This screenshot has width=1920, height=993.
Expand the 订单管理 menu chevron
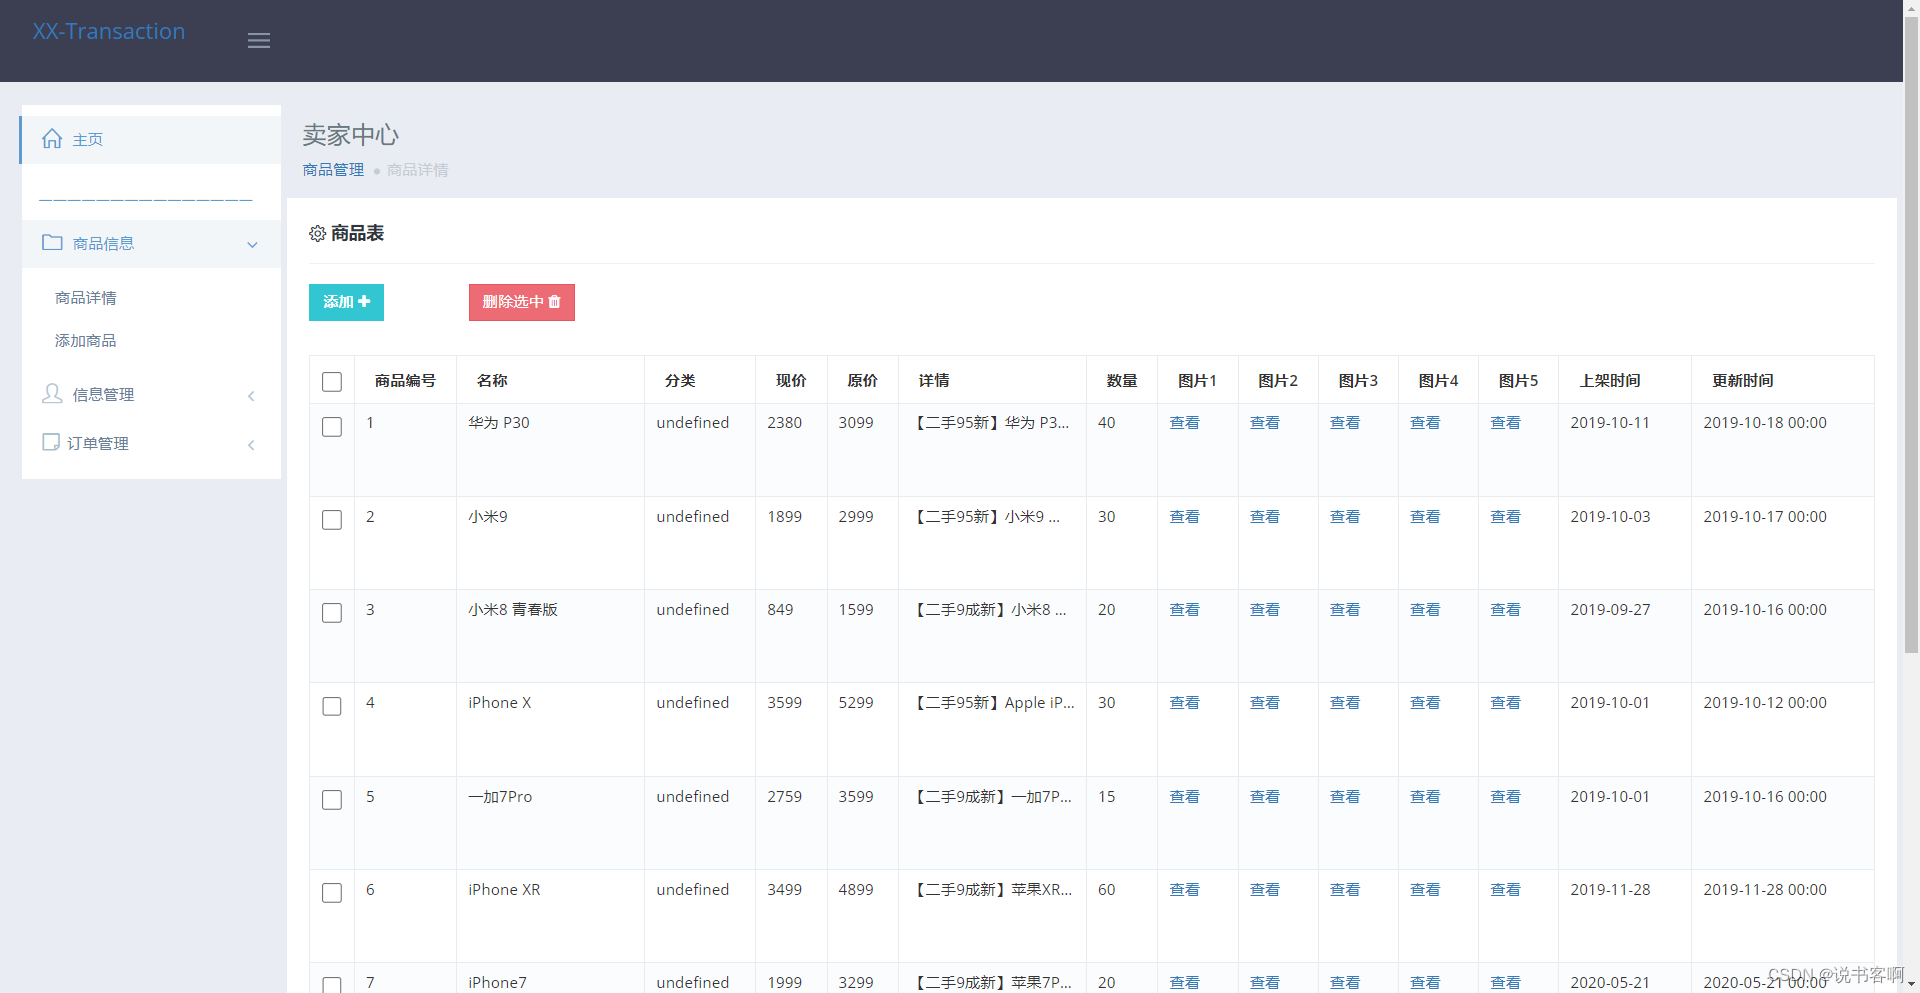click(251, 445)
